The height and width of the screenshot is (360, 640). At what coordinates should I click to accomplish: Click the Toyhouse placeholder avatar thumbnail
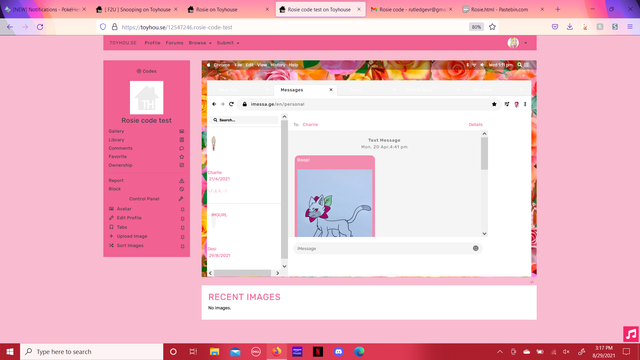(147, 98)
